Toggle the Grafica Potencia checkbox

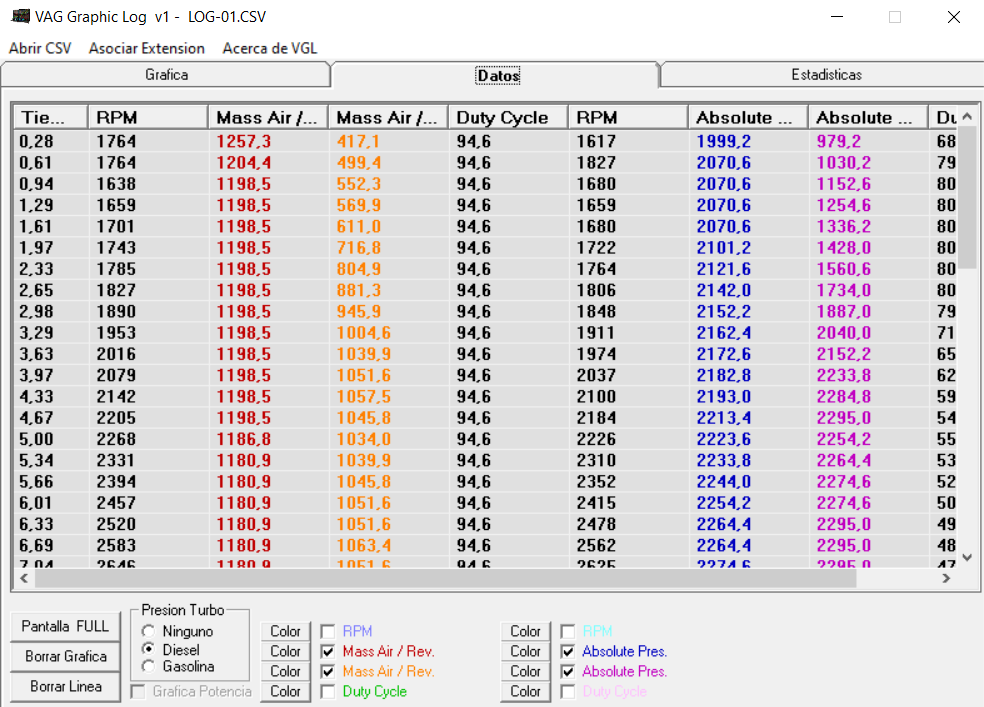pyautogui.click(x=138, y=691)
